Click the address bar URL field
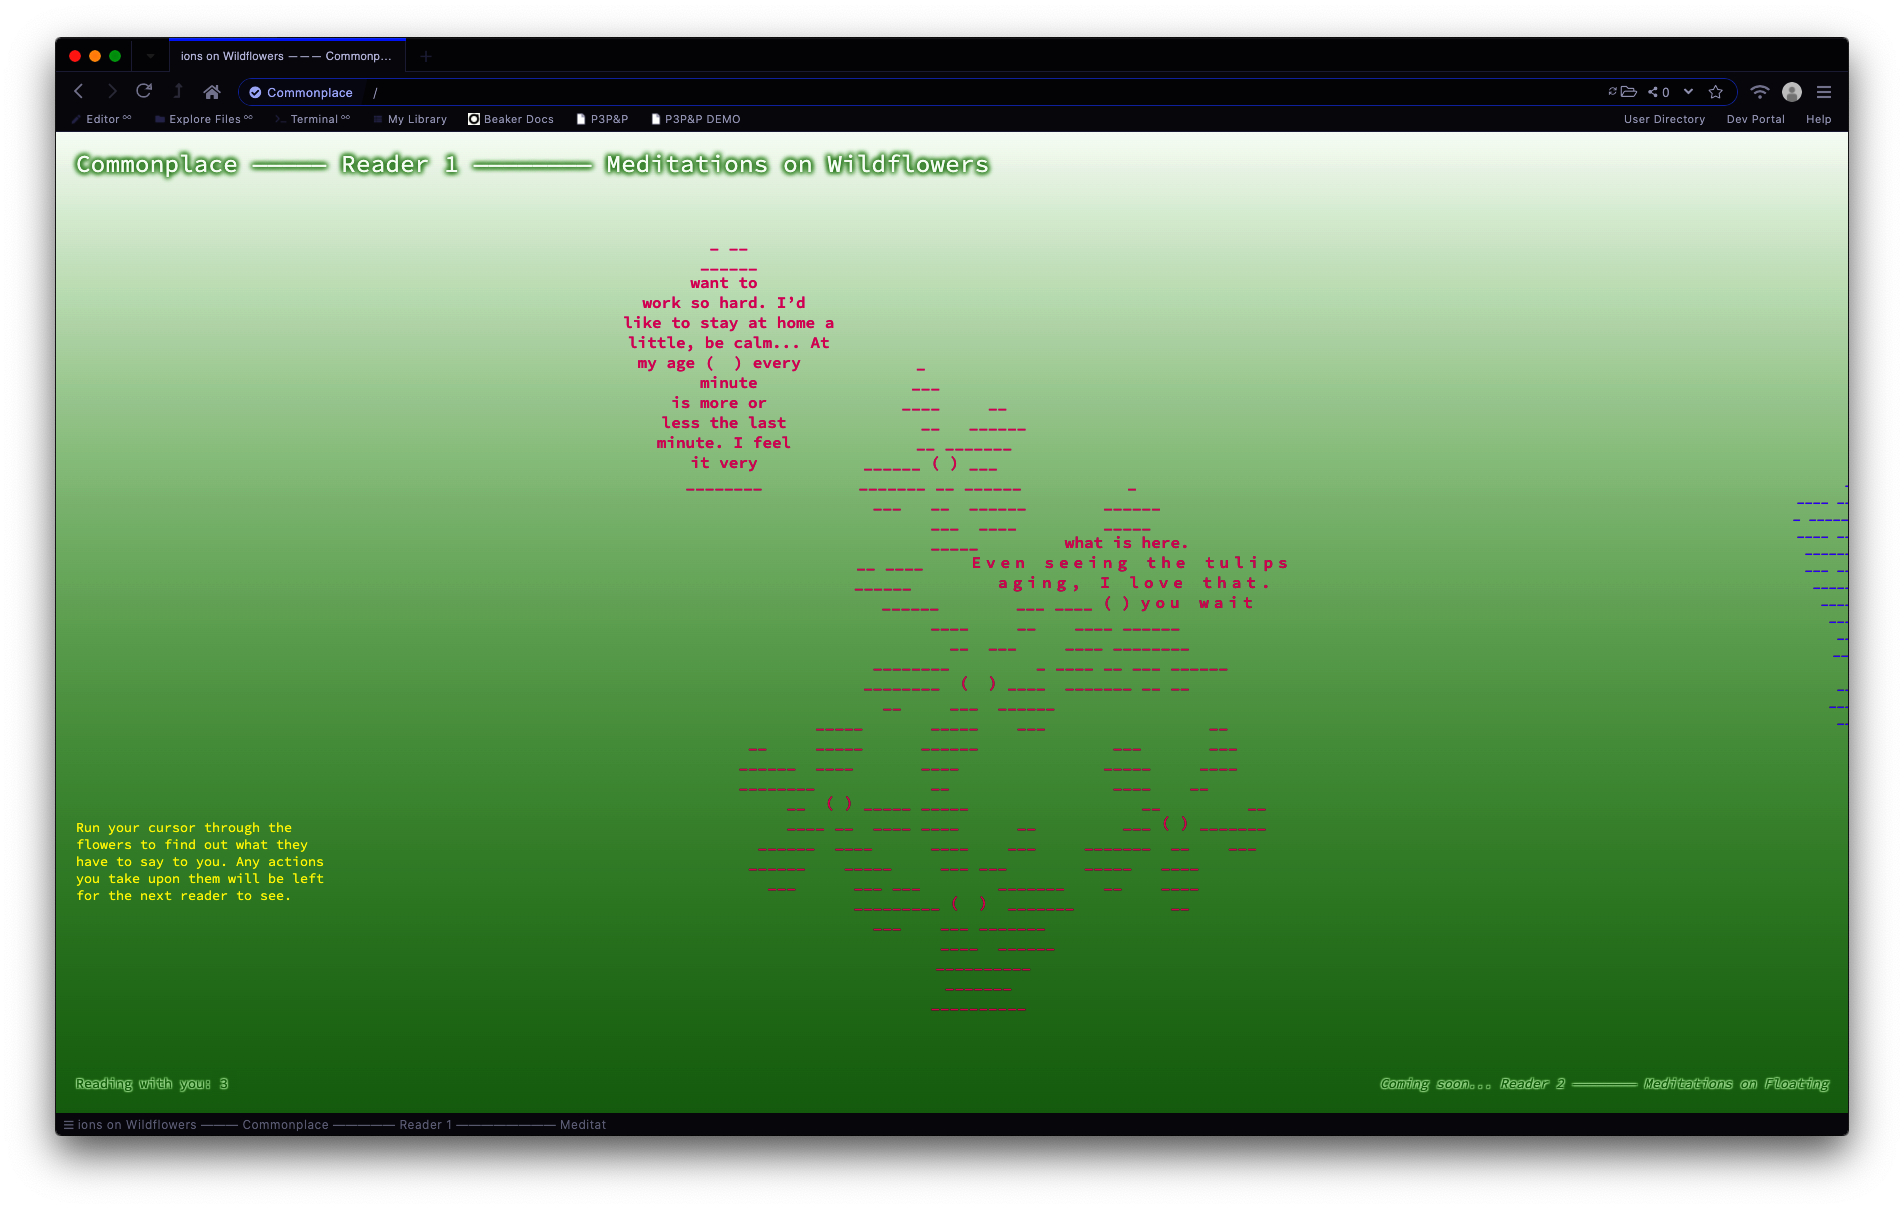1904x1209 pixels. click(x=987, y=92)
